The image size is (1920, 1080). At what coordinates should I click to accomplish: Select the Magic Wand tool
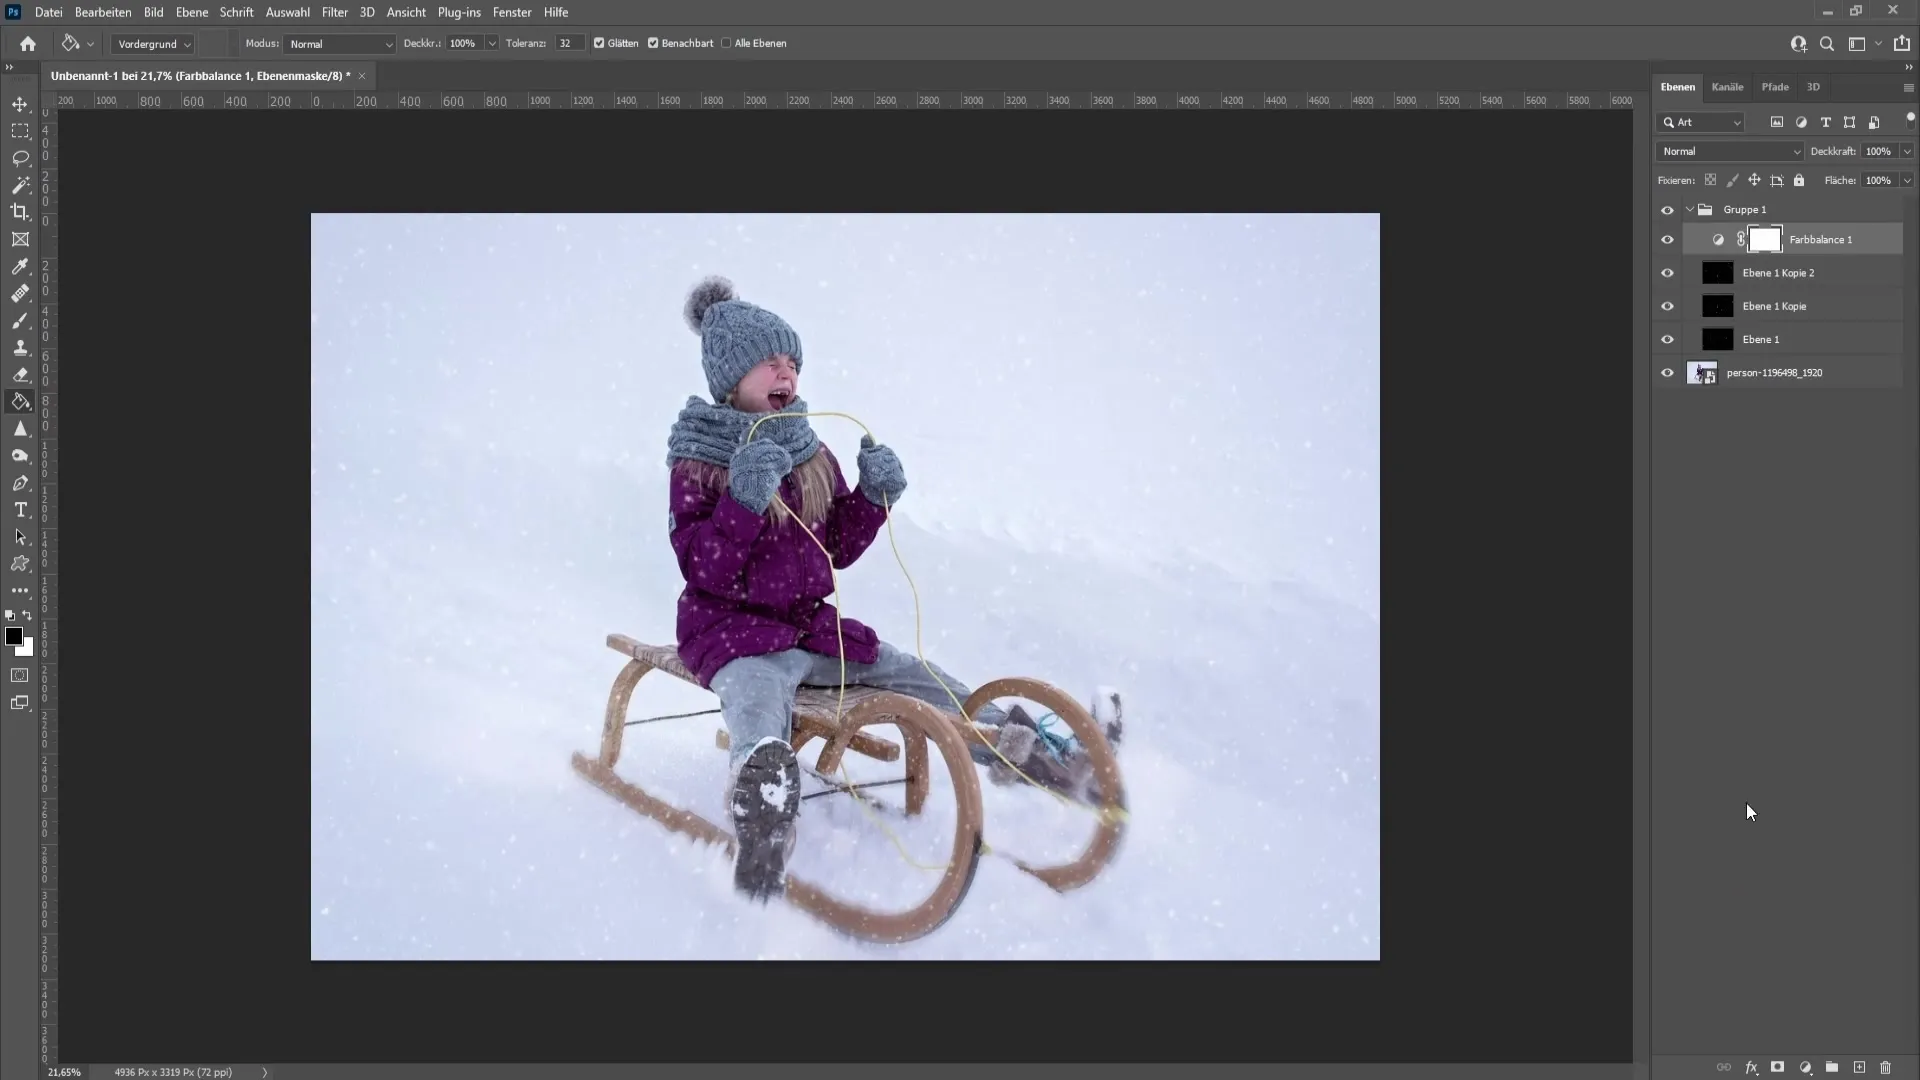pos(18,185)
